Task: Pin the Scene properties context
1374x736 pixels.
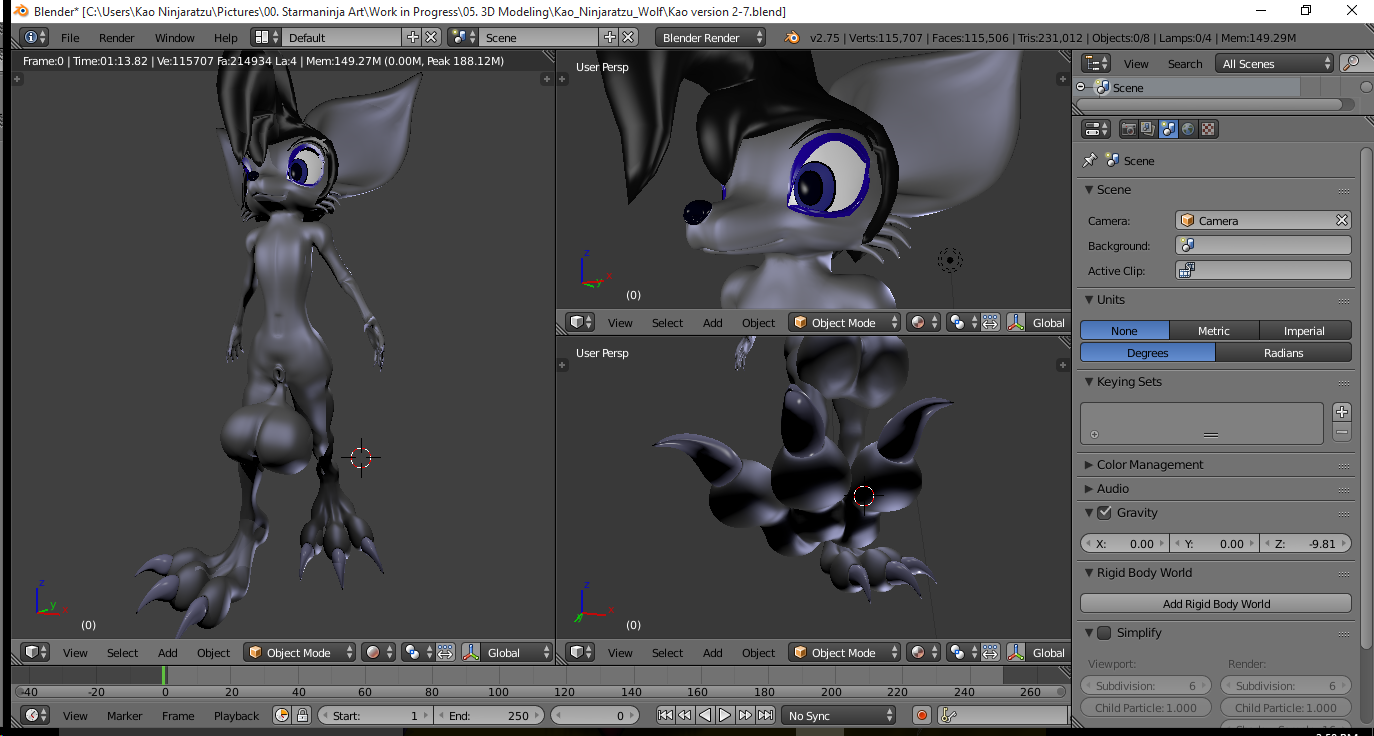Action: [x=1090, y=160]
